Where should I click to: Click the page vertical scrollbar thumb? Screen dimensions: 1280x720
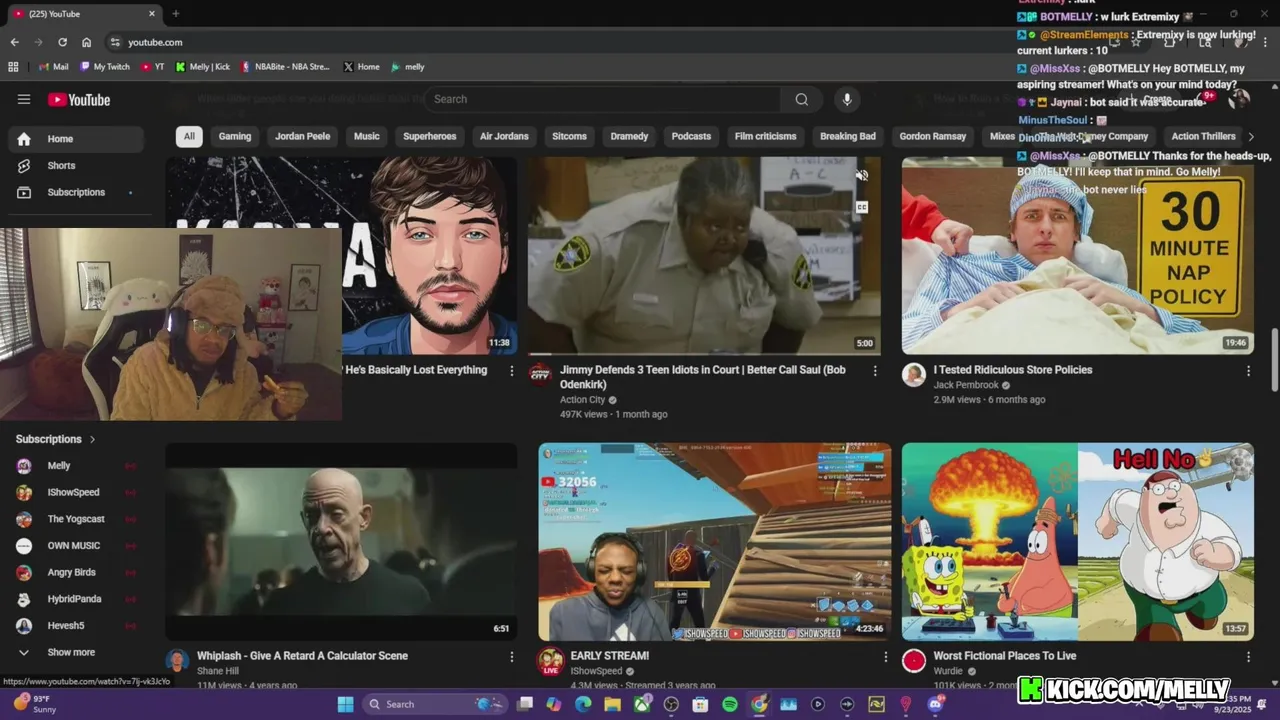1274,360
